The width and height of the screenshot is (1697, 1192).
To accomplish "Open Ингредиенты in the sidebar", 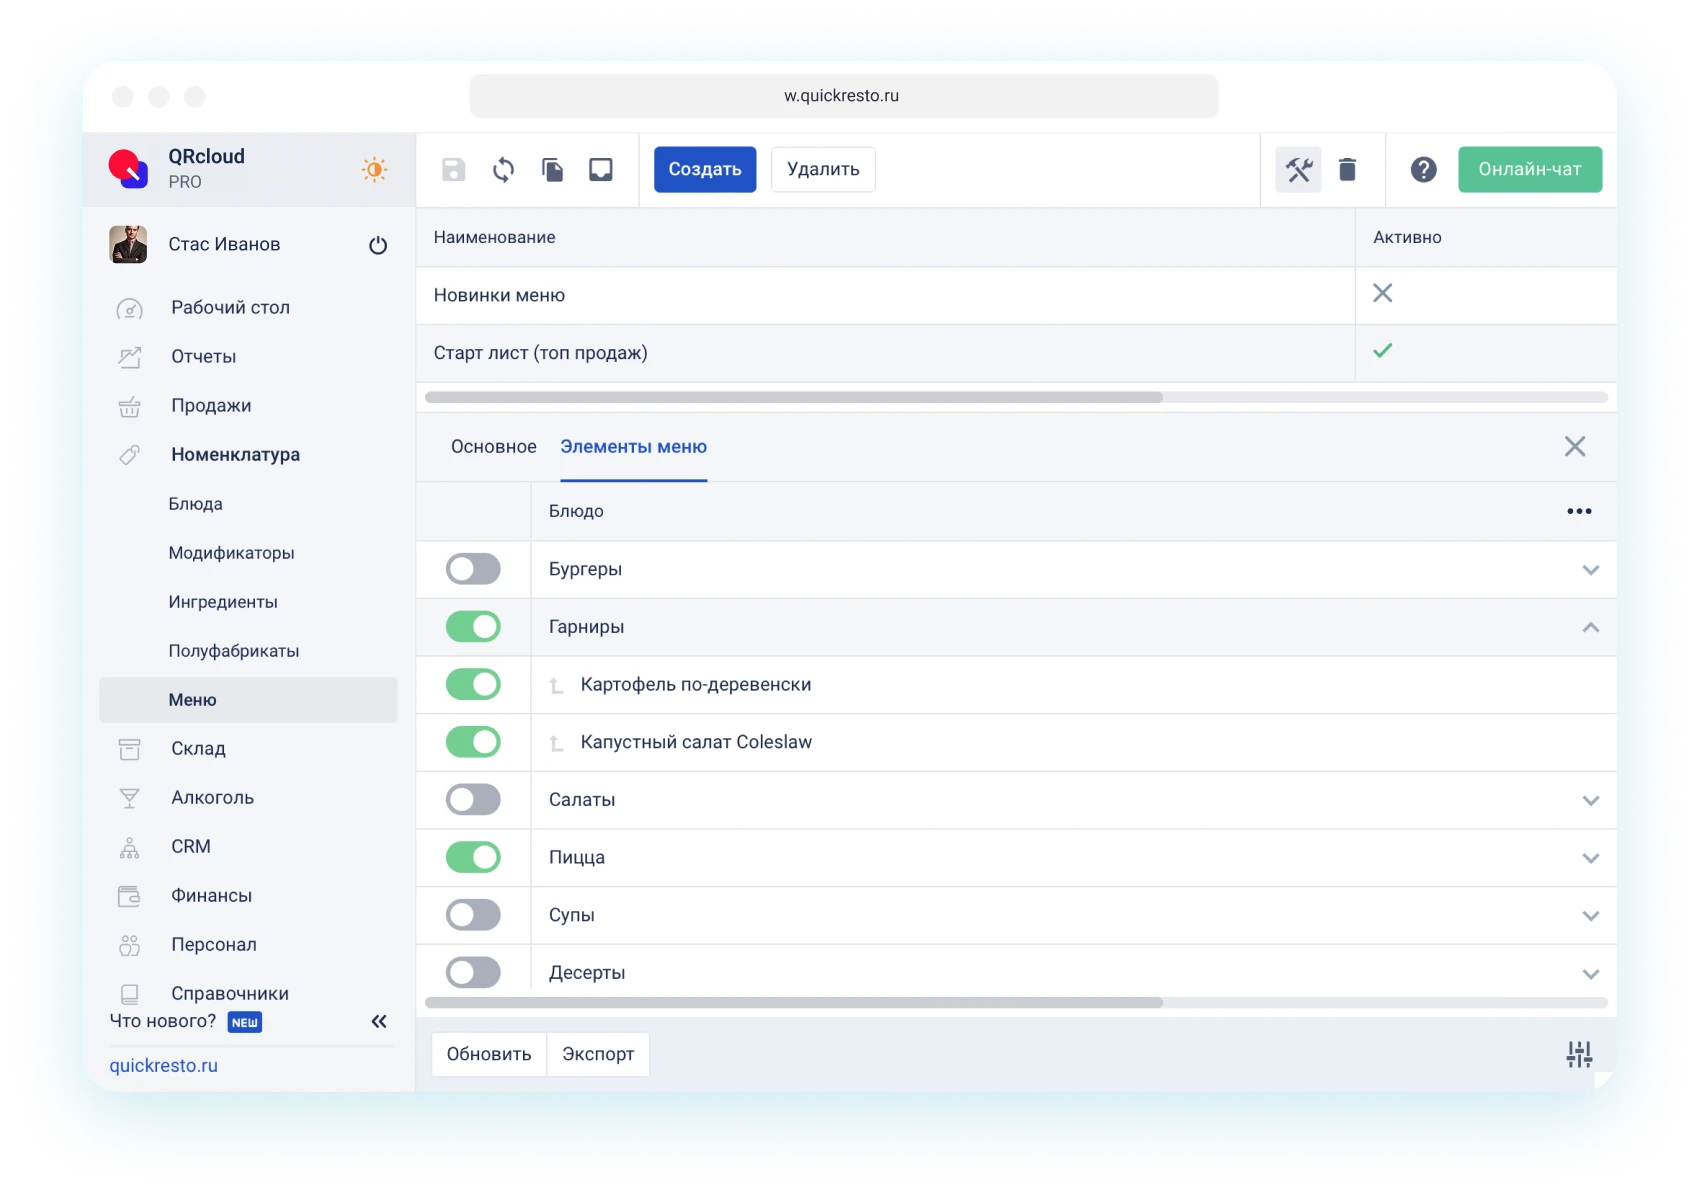I will 223,602.
